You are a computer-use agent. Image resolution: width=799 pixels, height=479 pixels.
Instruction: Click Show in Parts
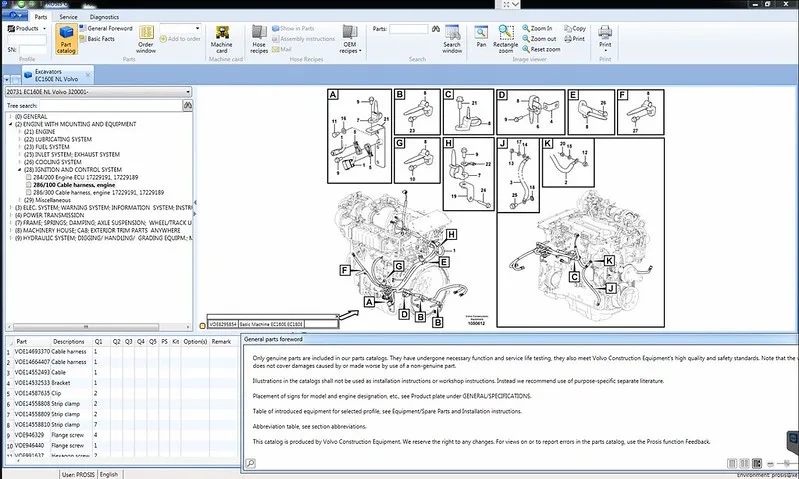click(x=293, y=29)
